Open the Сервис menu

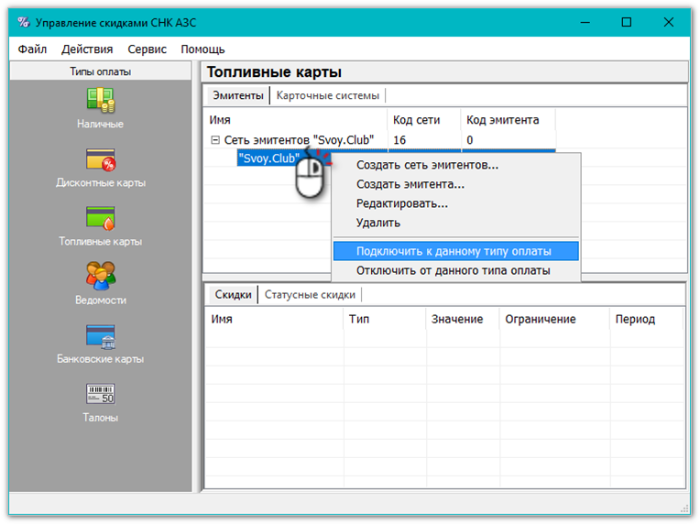tap(147, 49)
